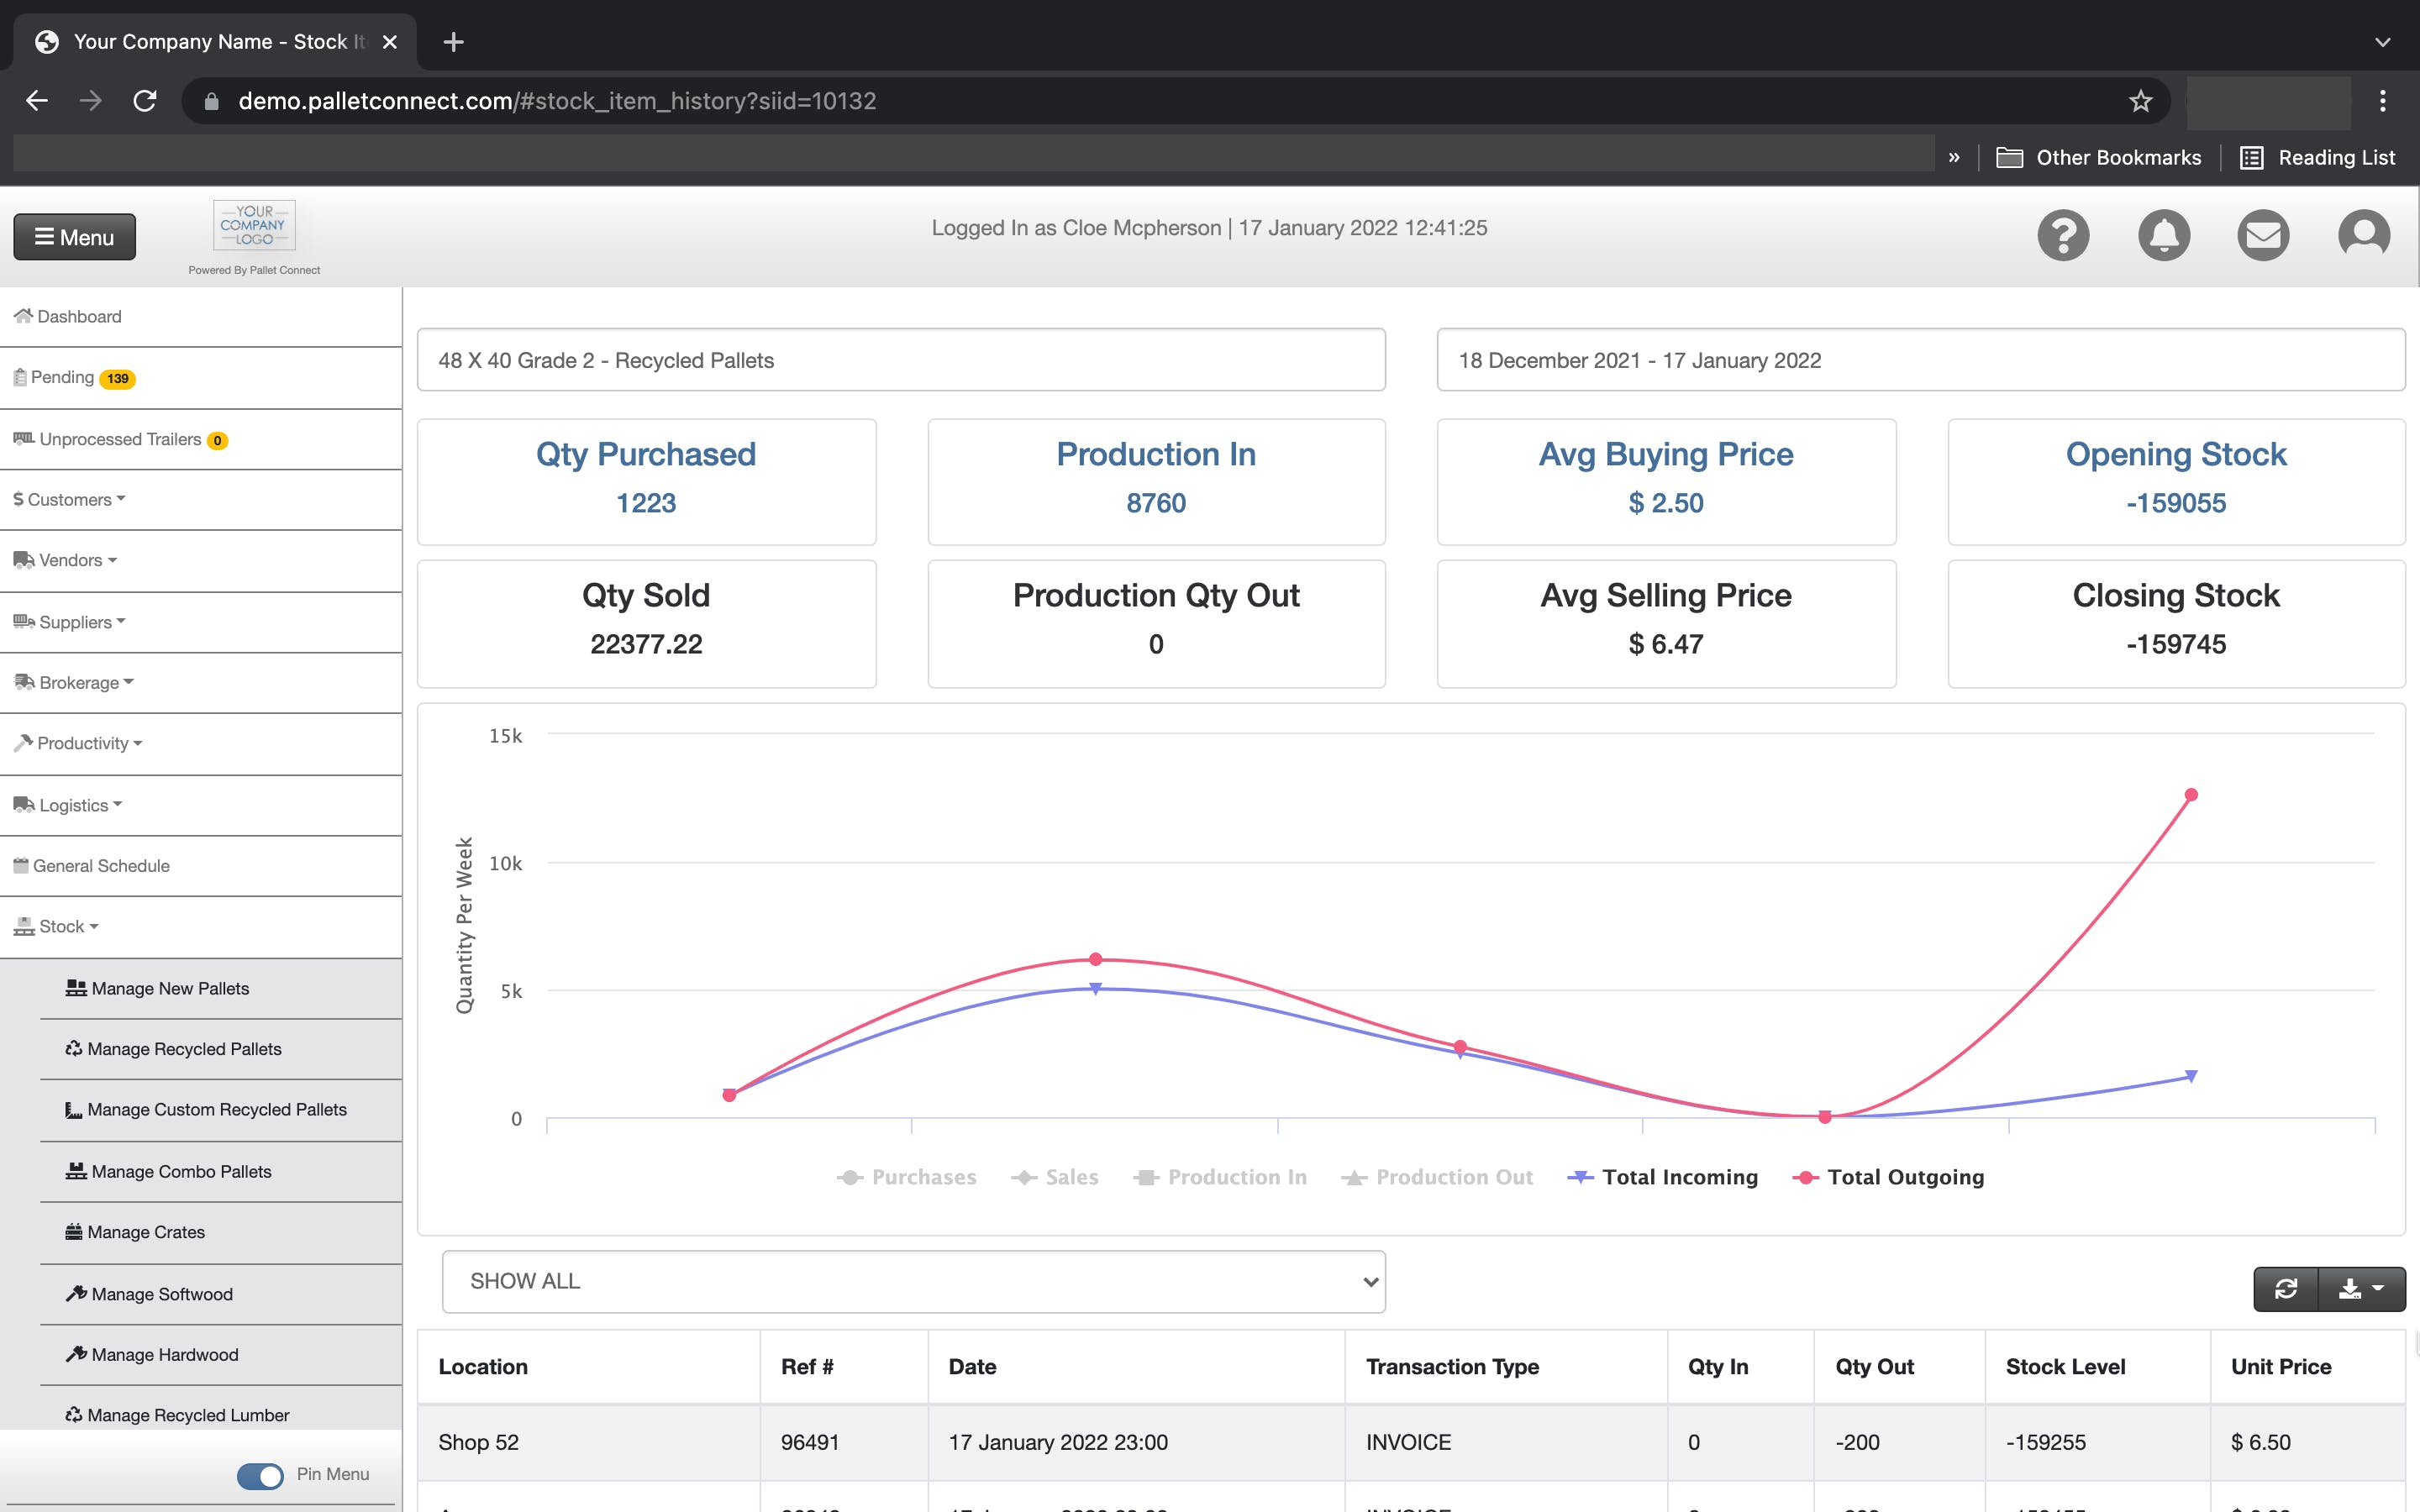Open the messages envelope icon
Screen dimensions: 2420x1512
coord(2263,235)
